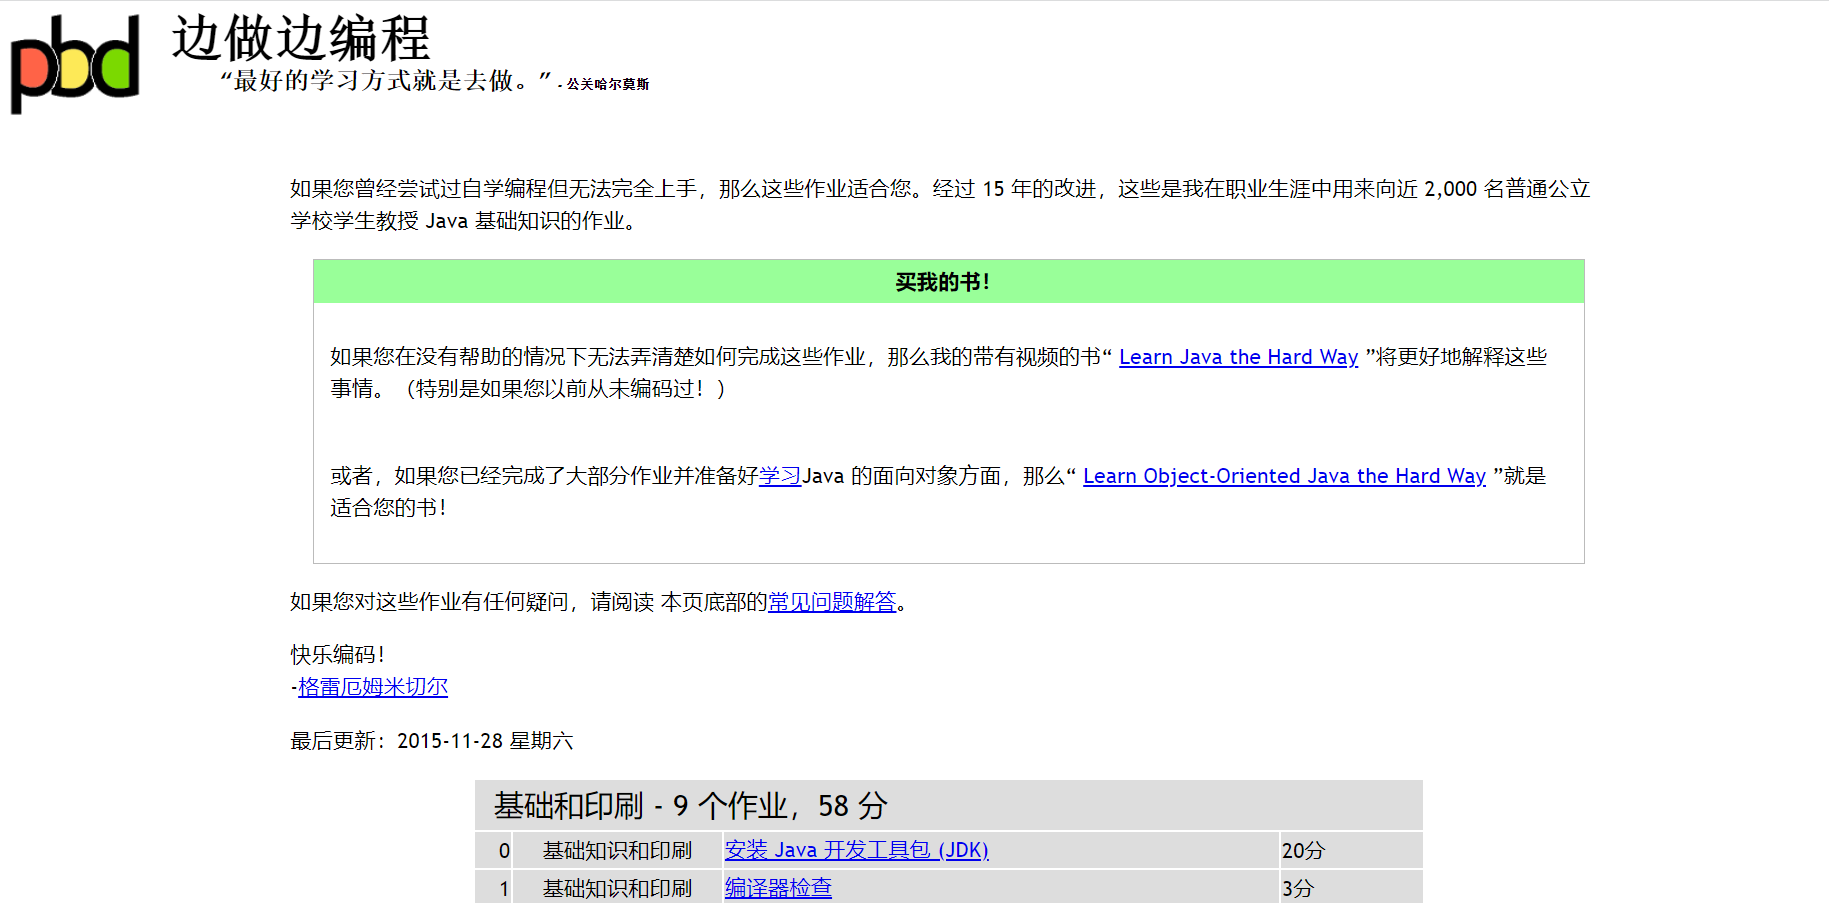Click the 20分 points cell
This screenshot has height=903, width=1829.
click(1350, 850)
